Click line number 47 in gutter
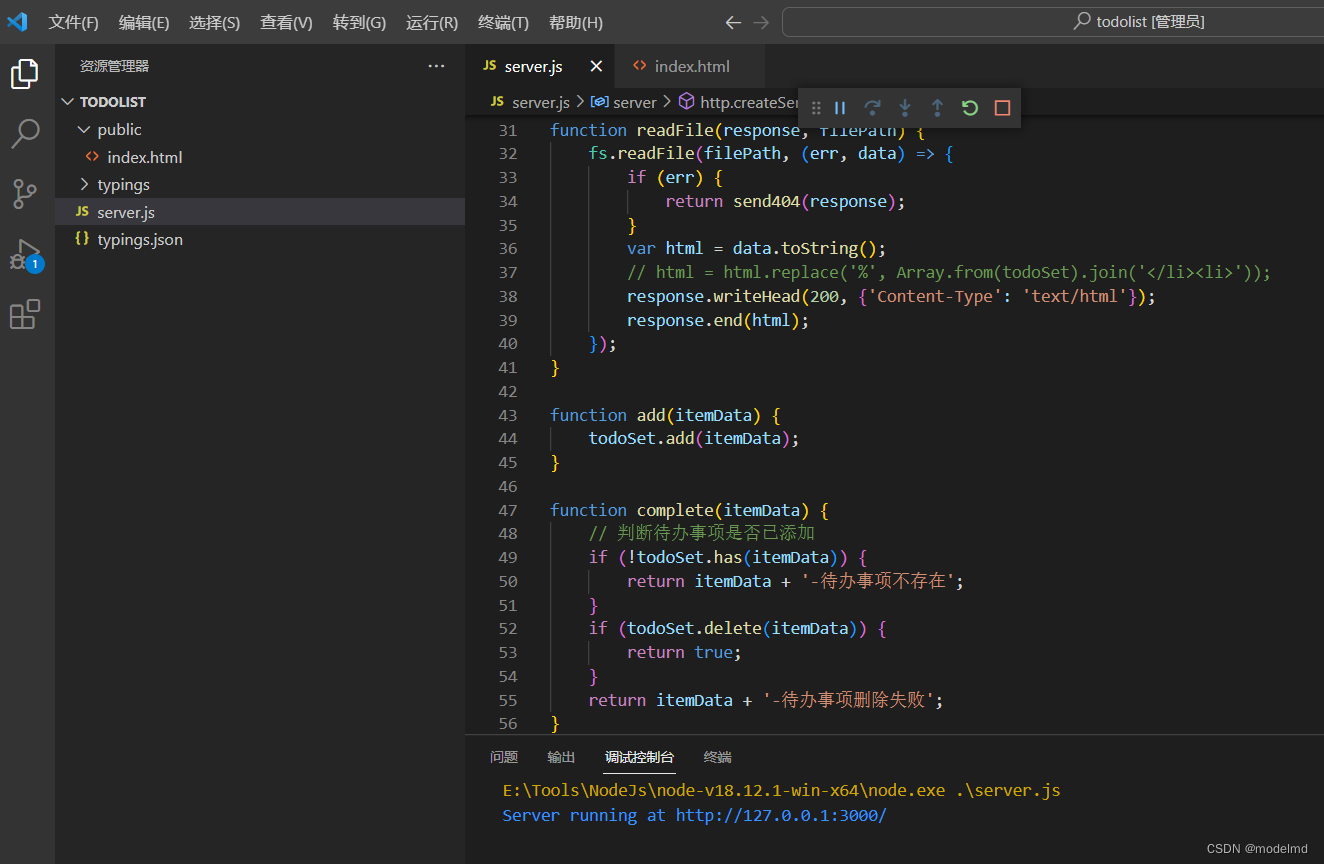 (507, 510)
